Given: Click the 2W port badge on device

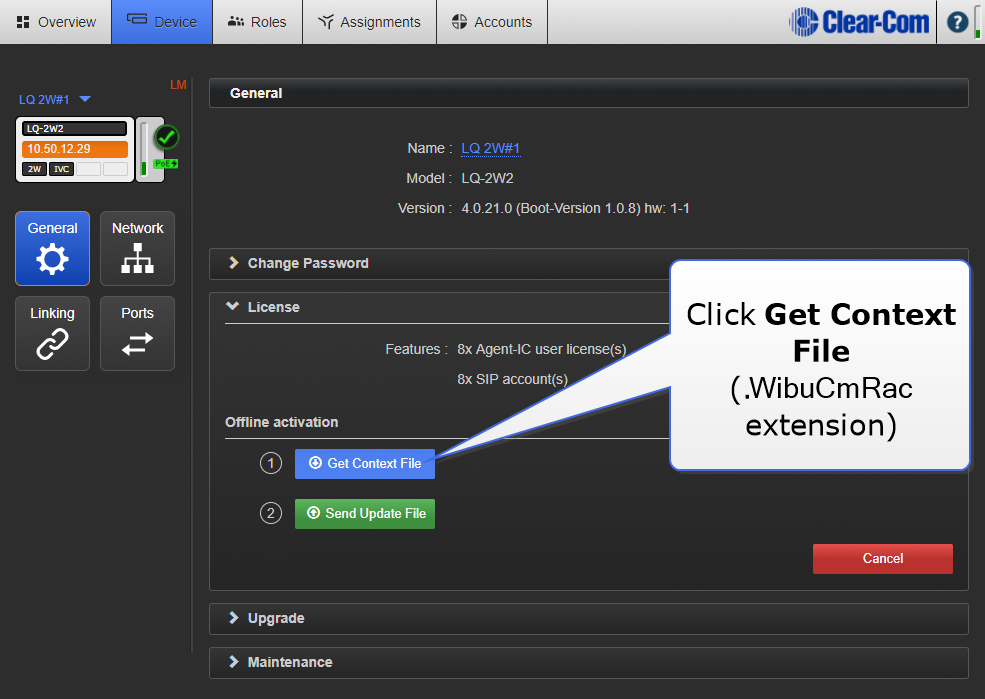Looking at the screenshot, I should point(34,169).
